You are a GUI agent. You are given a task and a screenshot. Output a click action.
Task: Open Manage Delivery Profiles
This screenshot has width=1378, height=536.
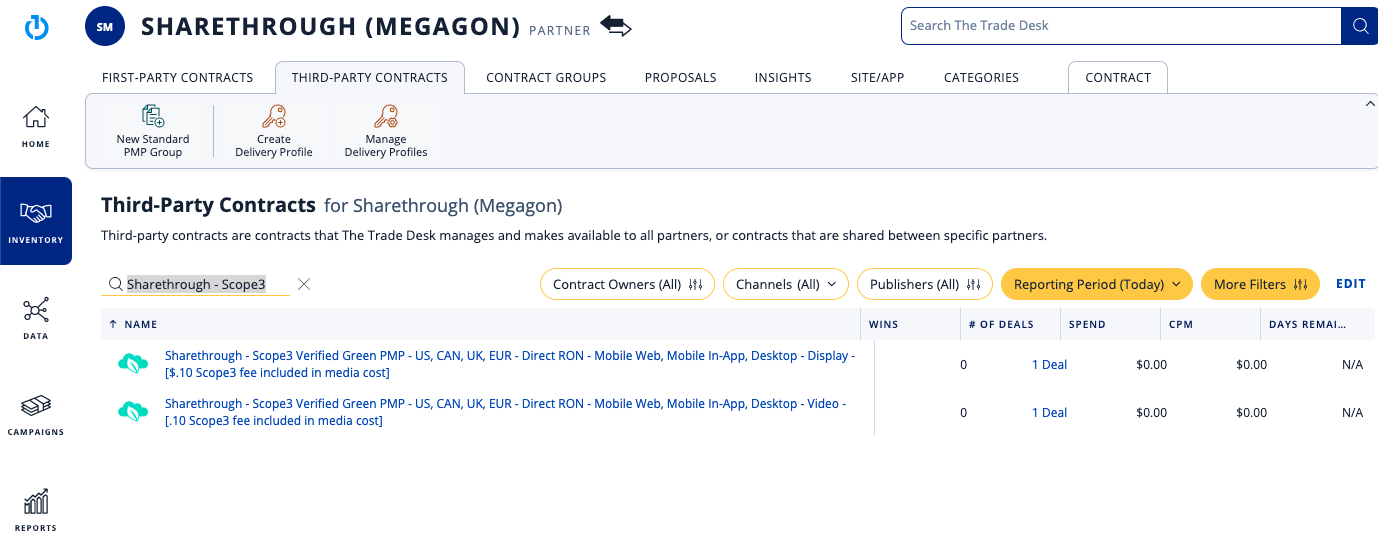click(x=386, y=131)
